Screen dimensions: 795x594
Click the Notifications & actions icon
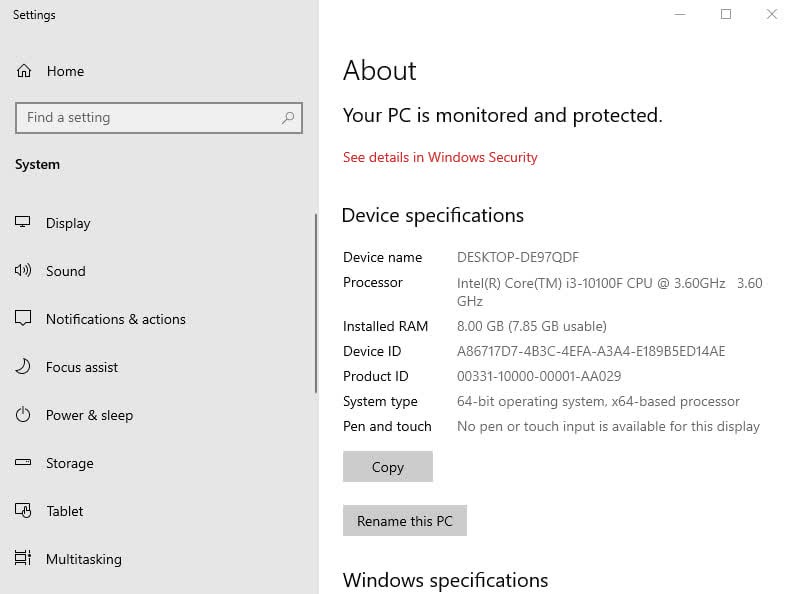click(x=23, y=319)
